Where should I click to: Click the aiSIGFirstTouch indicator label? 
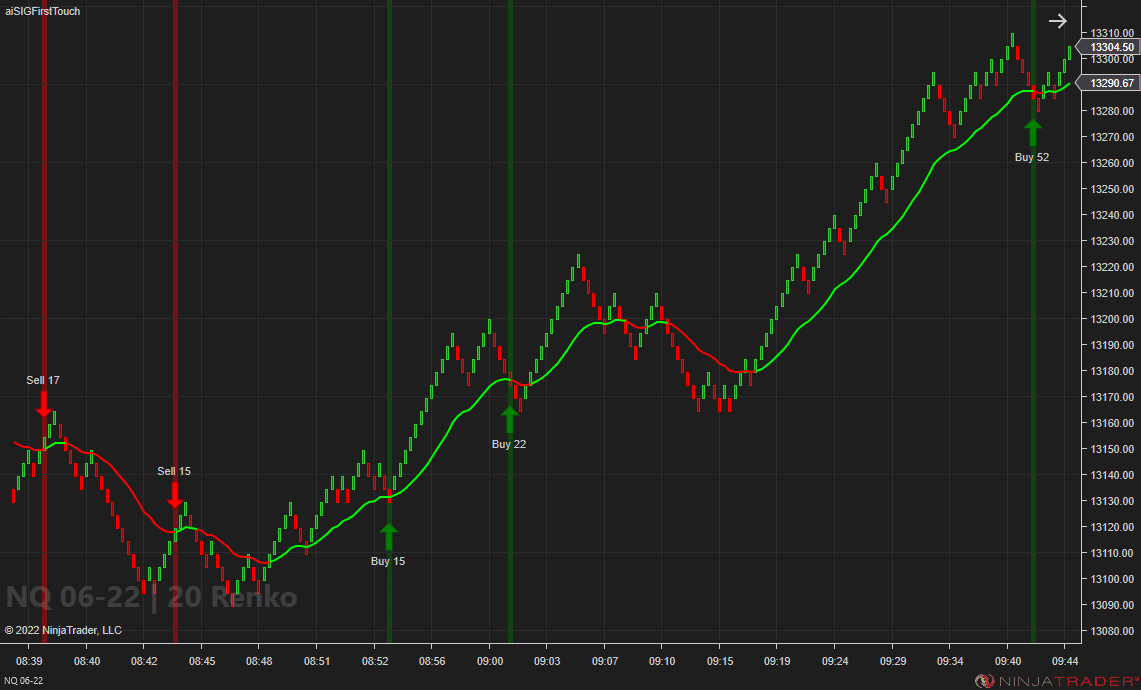[40, 11]
